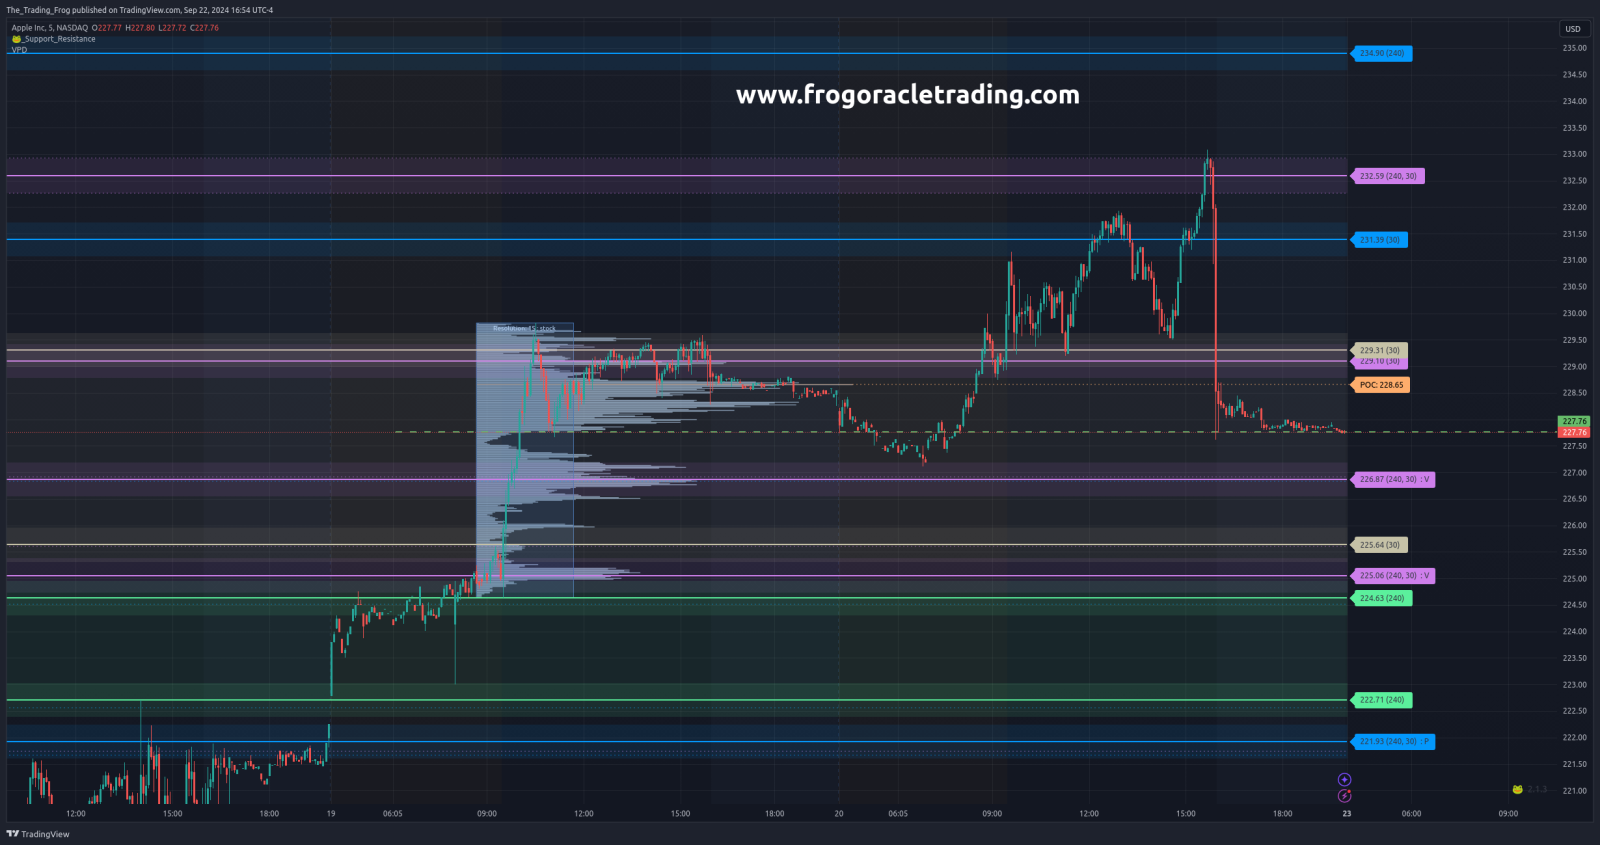
Task: Click the orange POC: 228.65 label
Action: point(1381,385)
